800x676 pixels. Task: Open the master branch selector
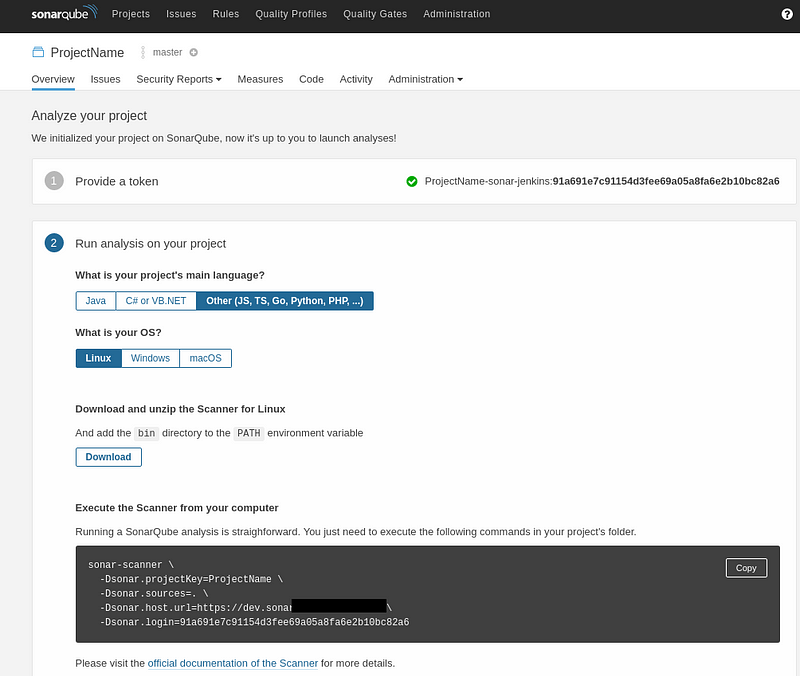click(x=167, y=52)
